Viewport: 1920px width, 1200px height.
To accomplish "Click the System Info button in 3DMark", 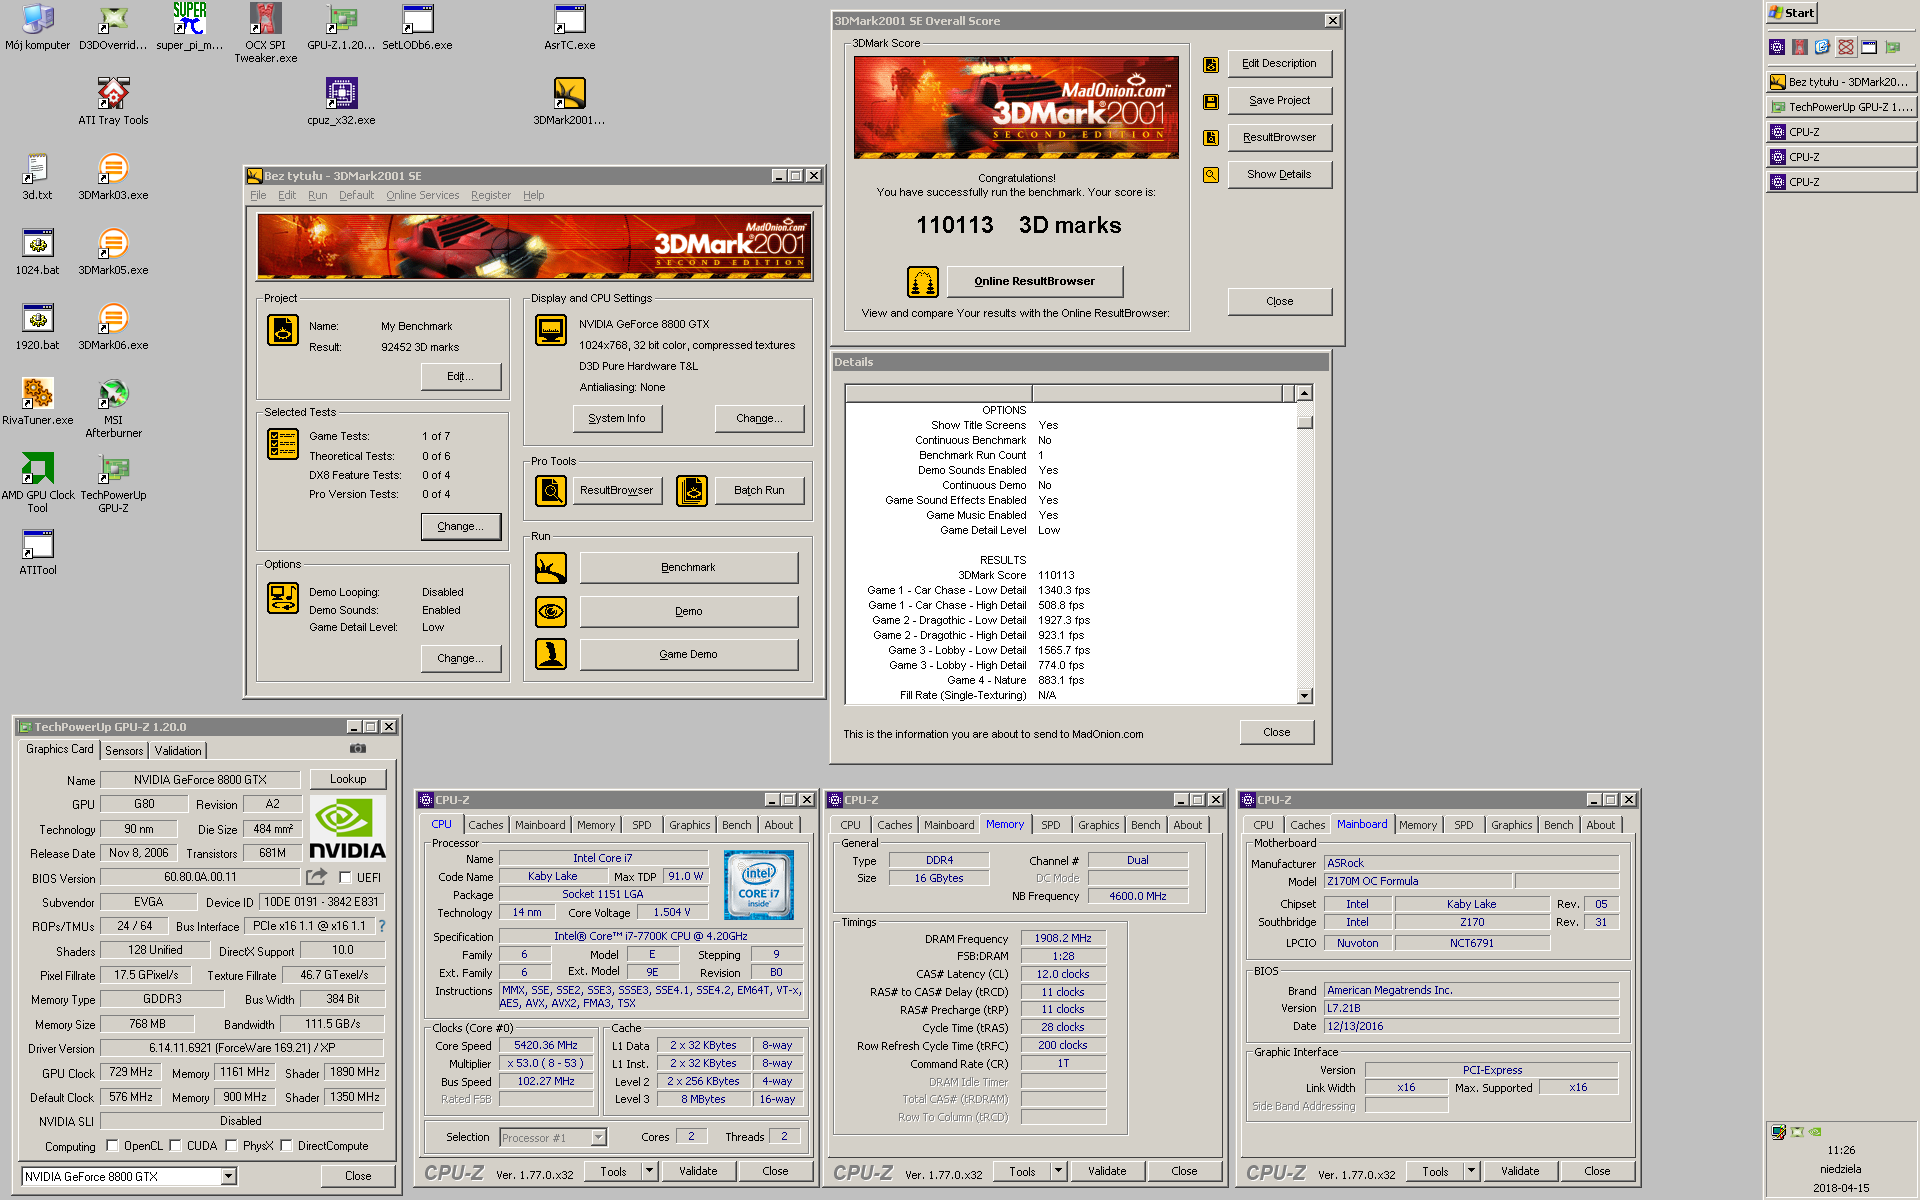I will tap(617, 418).
